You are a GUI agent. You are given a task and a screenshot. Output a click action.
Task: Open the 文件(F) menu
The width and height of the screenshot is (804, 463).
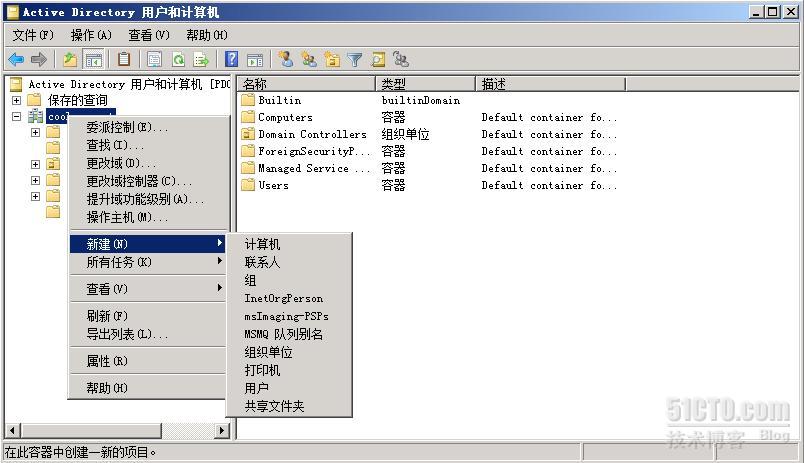point(33,35)
